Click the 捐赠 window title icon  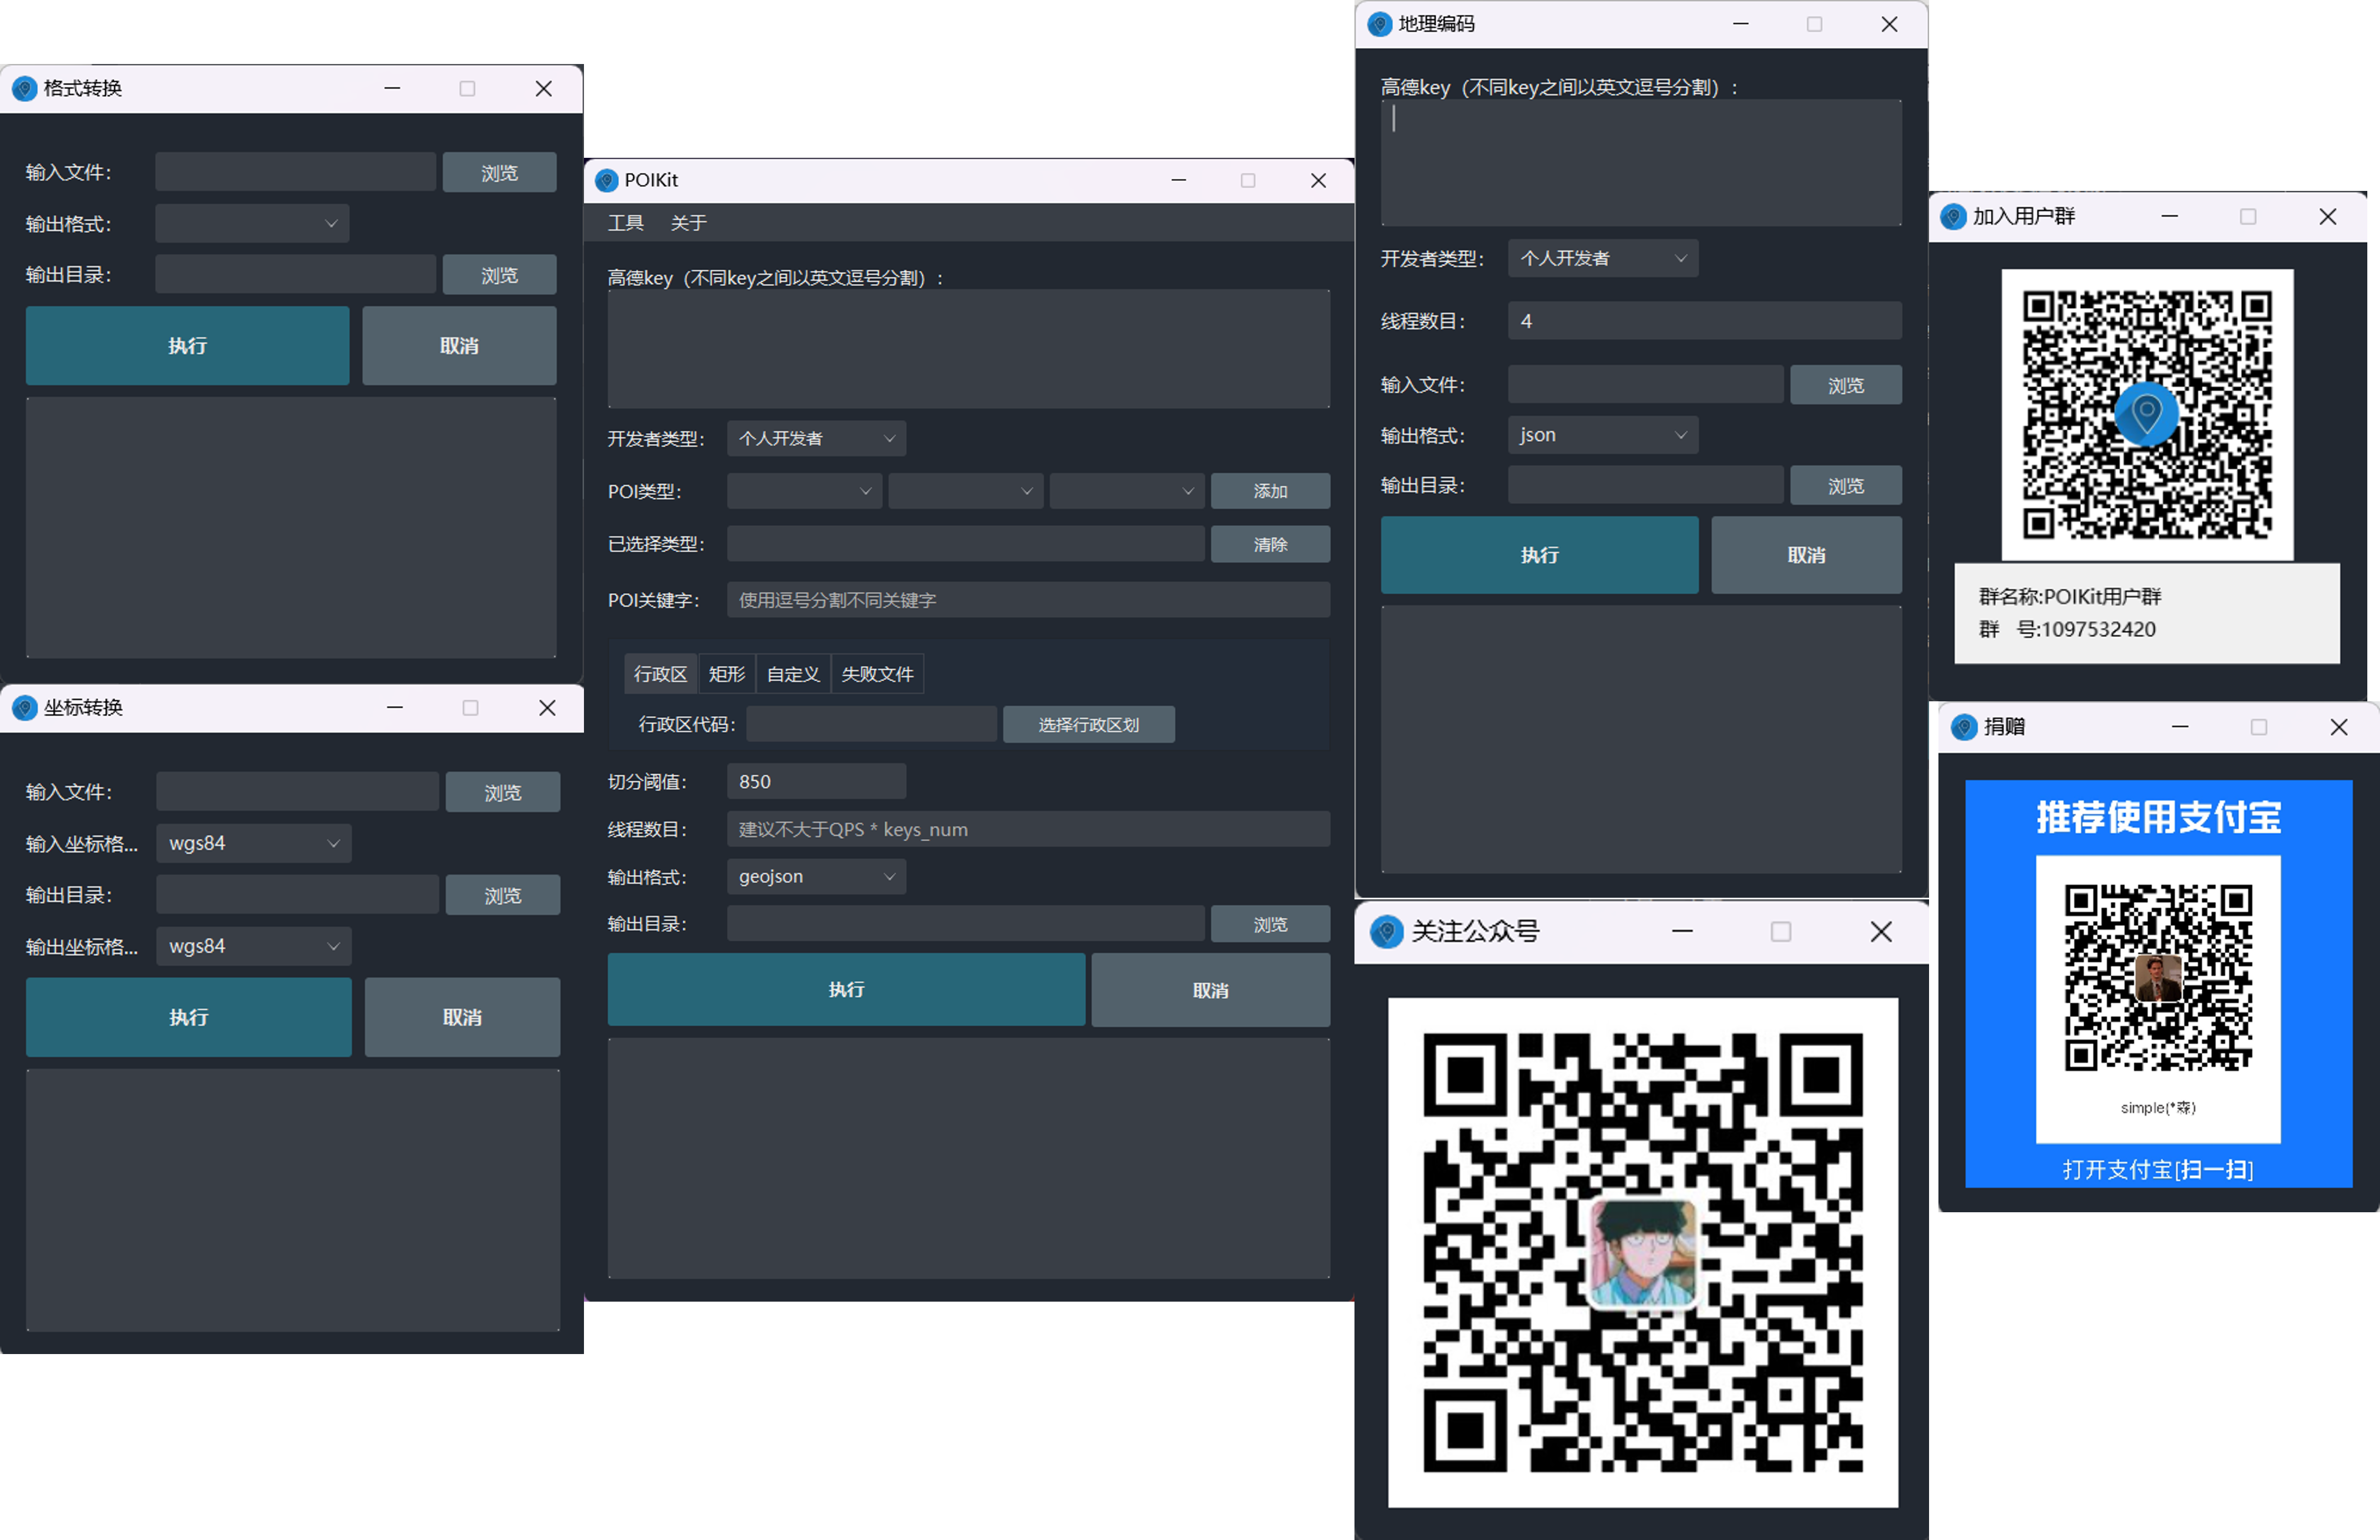(x=1964, y=727)
